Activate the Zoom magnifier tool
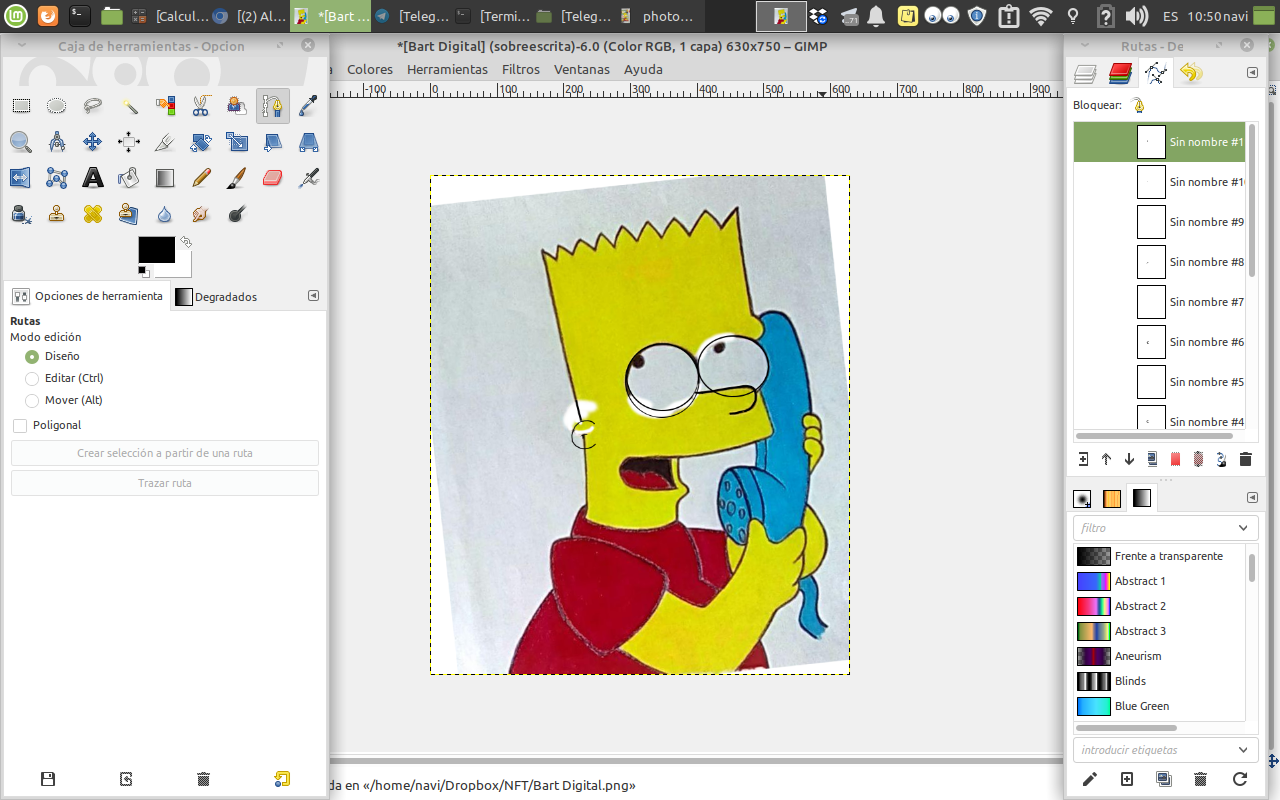This screenshot has height=800, width=1280. tap(21, 142)
